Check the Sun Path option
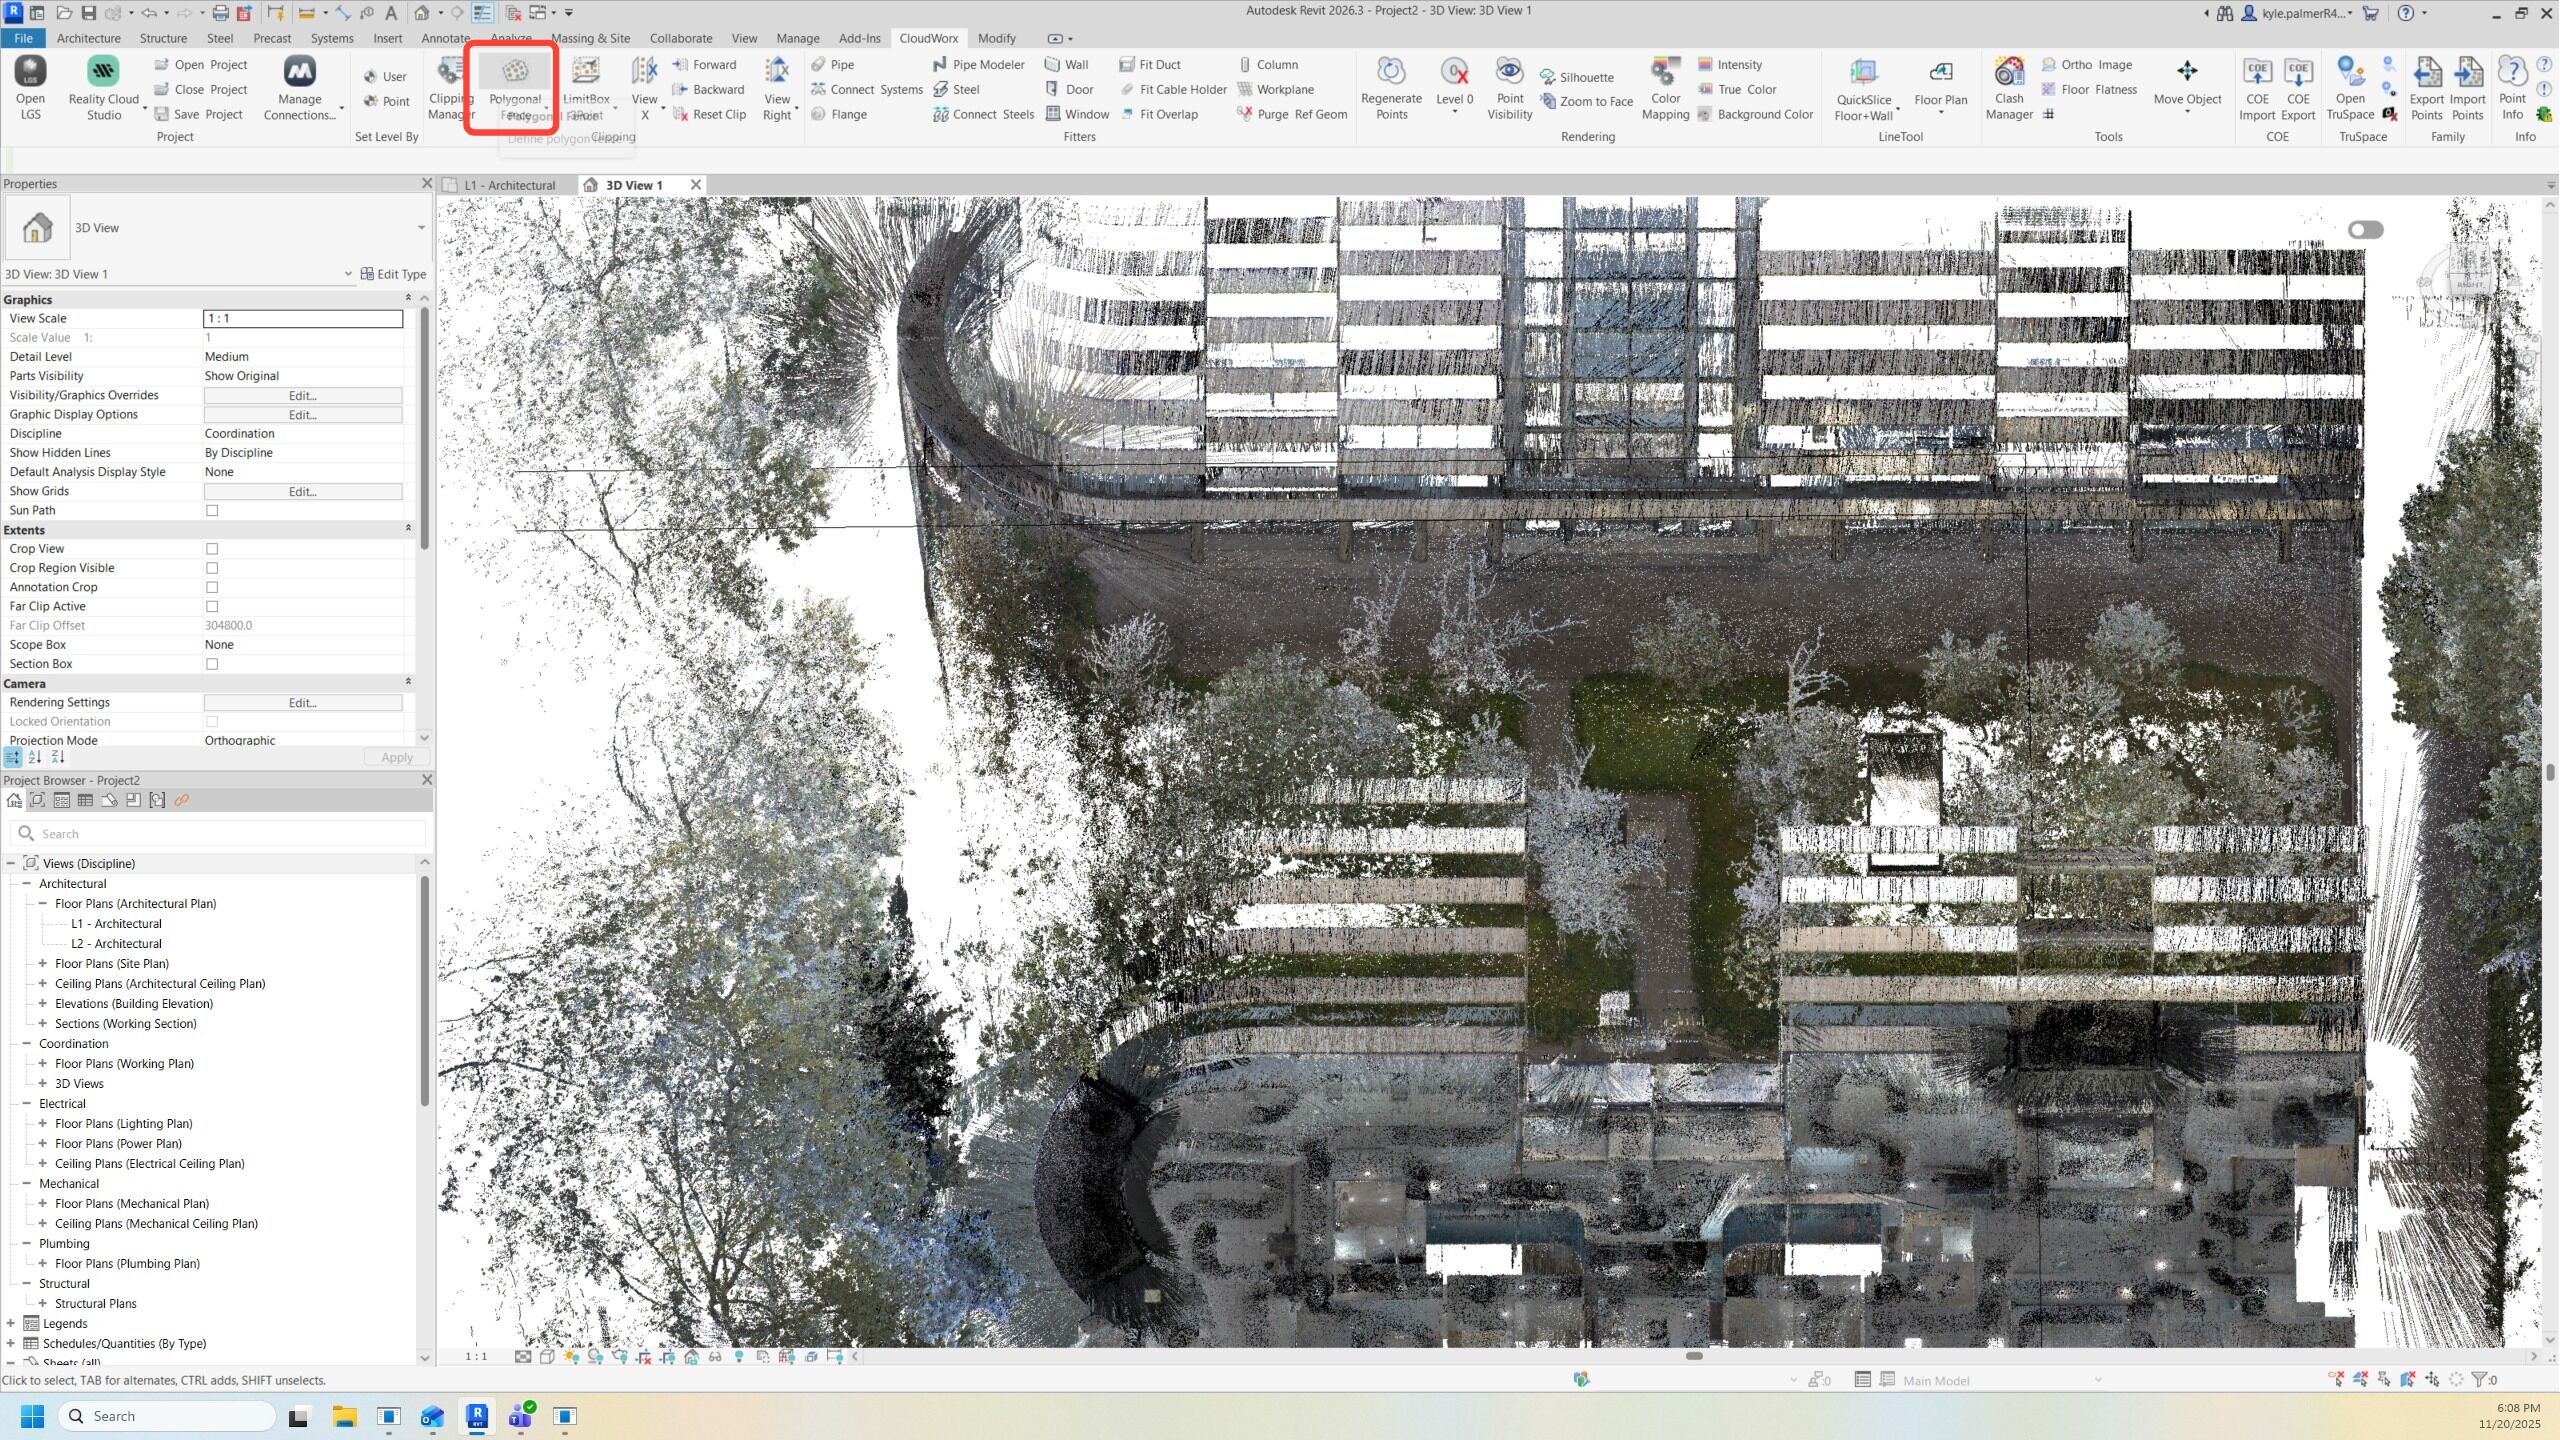This screenshot has height=1440, width=2560. (212, 511)
